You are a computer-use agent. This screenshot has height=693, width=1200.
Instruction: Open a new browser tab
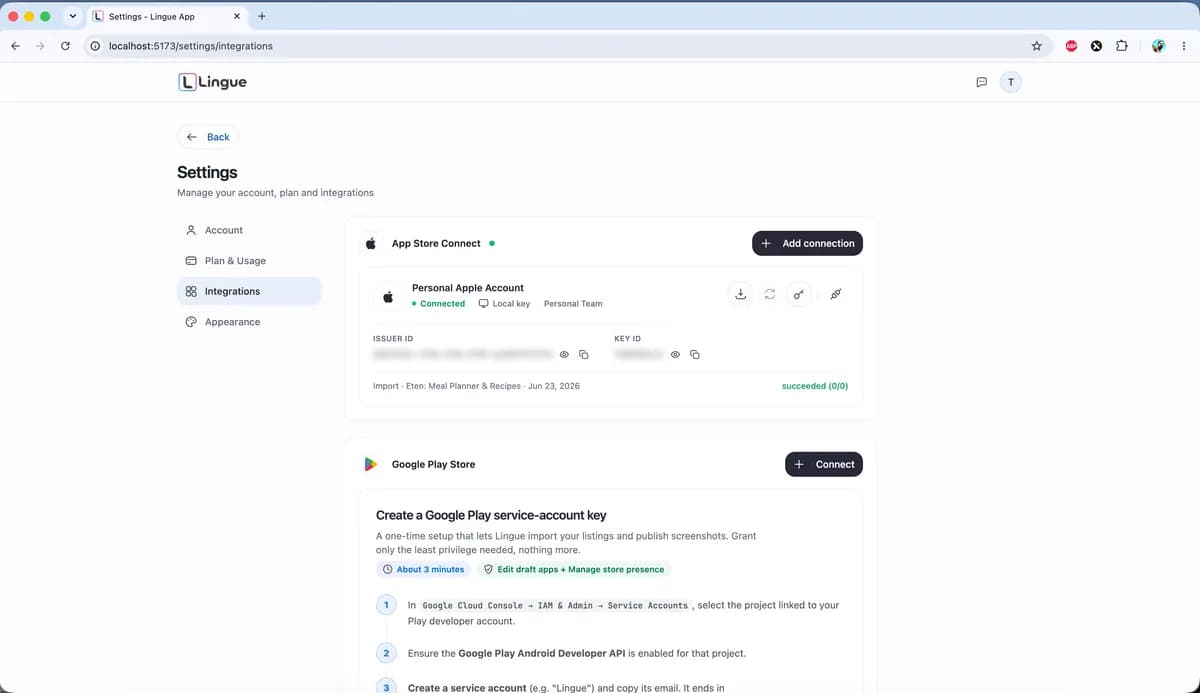[262, 16]
